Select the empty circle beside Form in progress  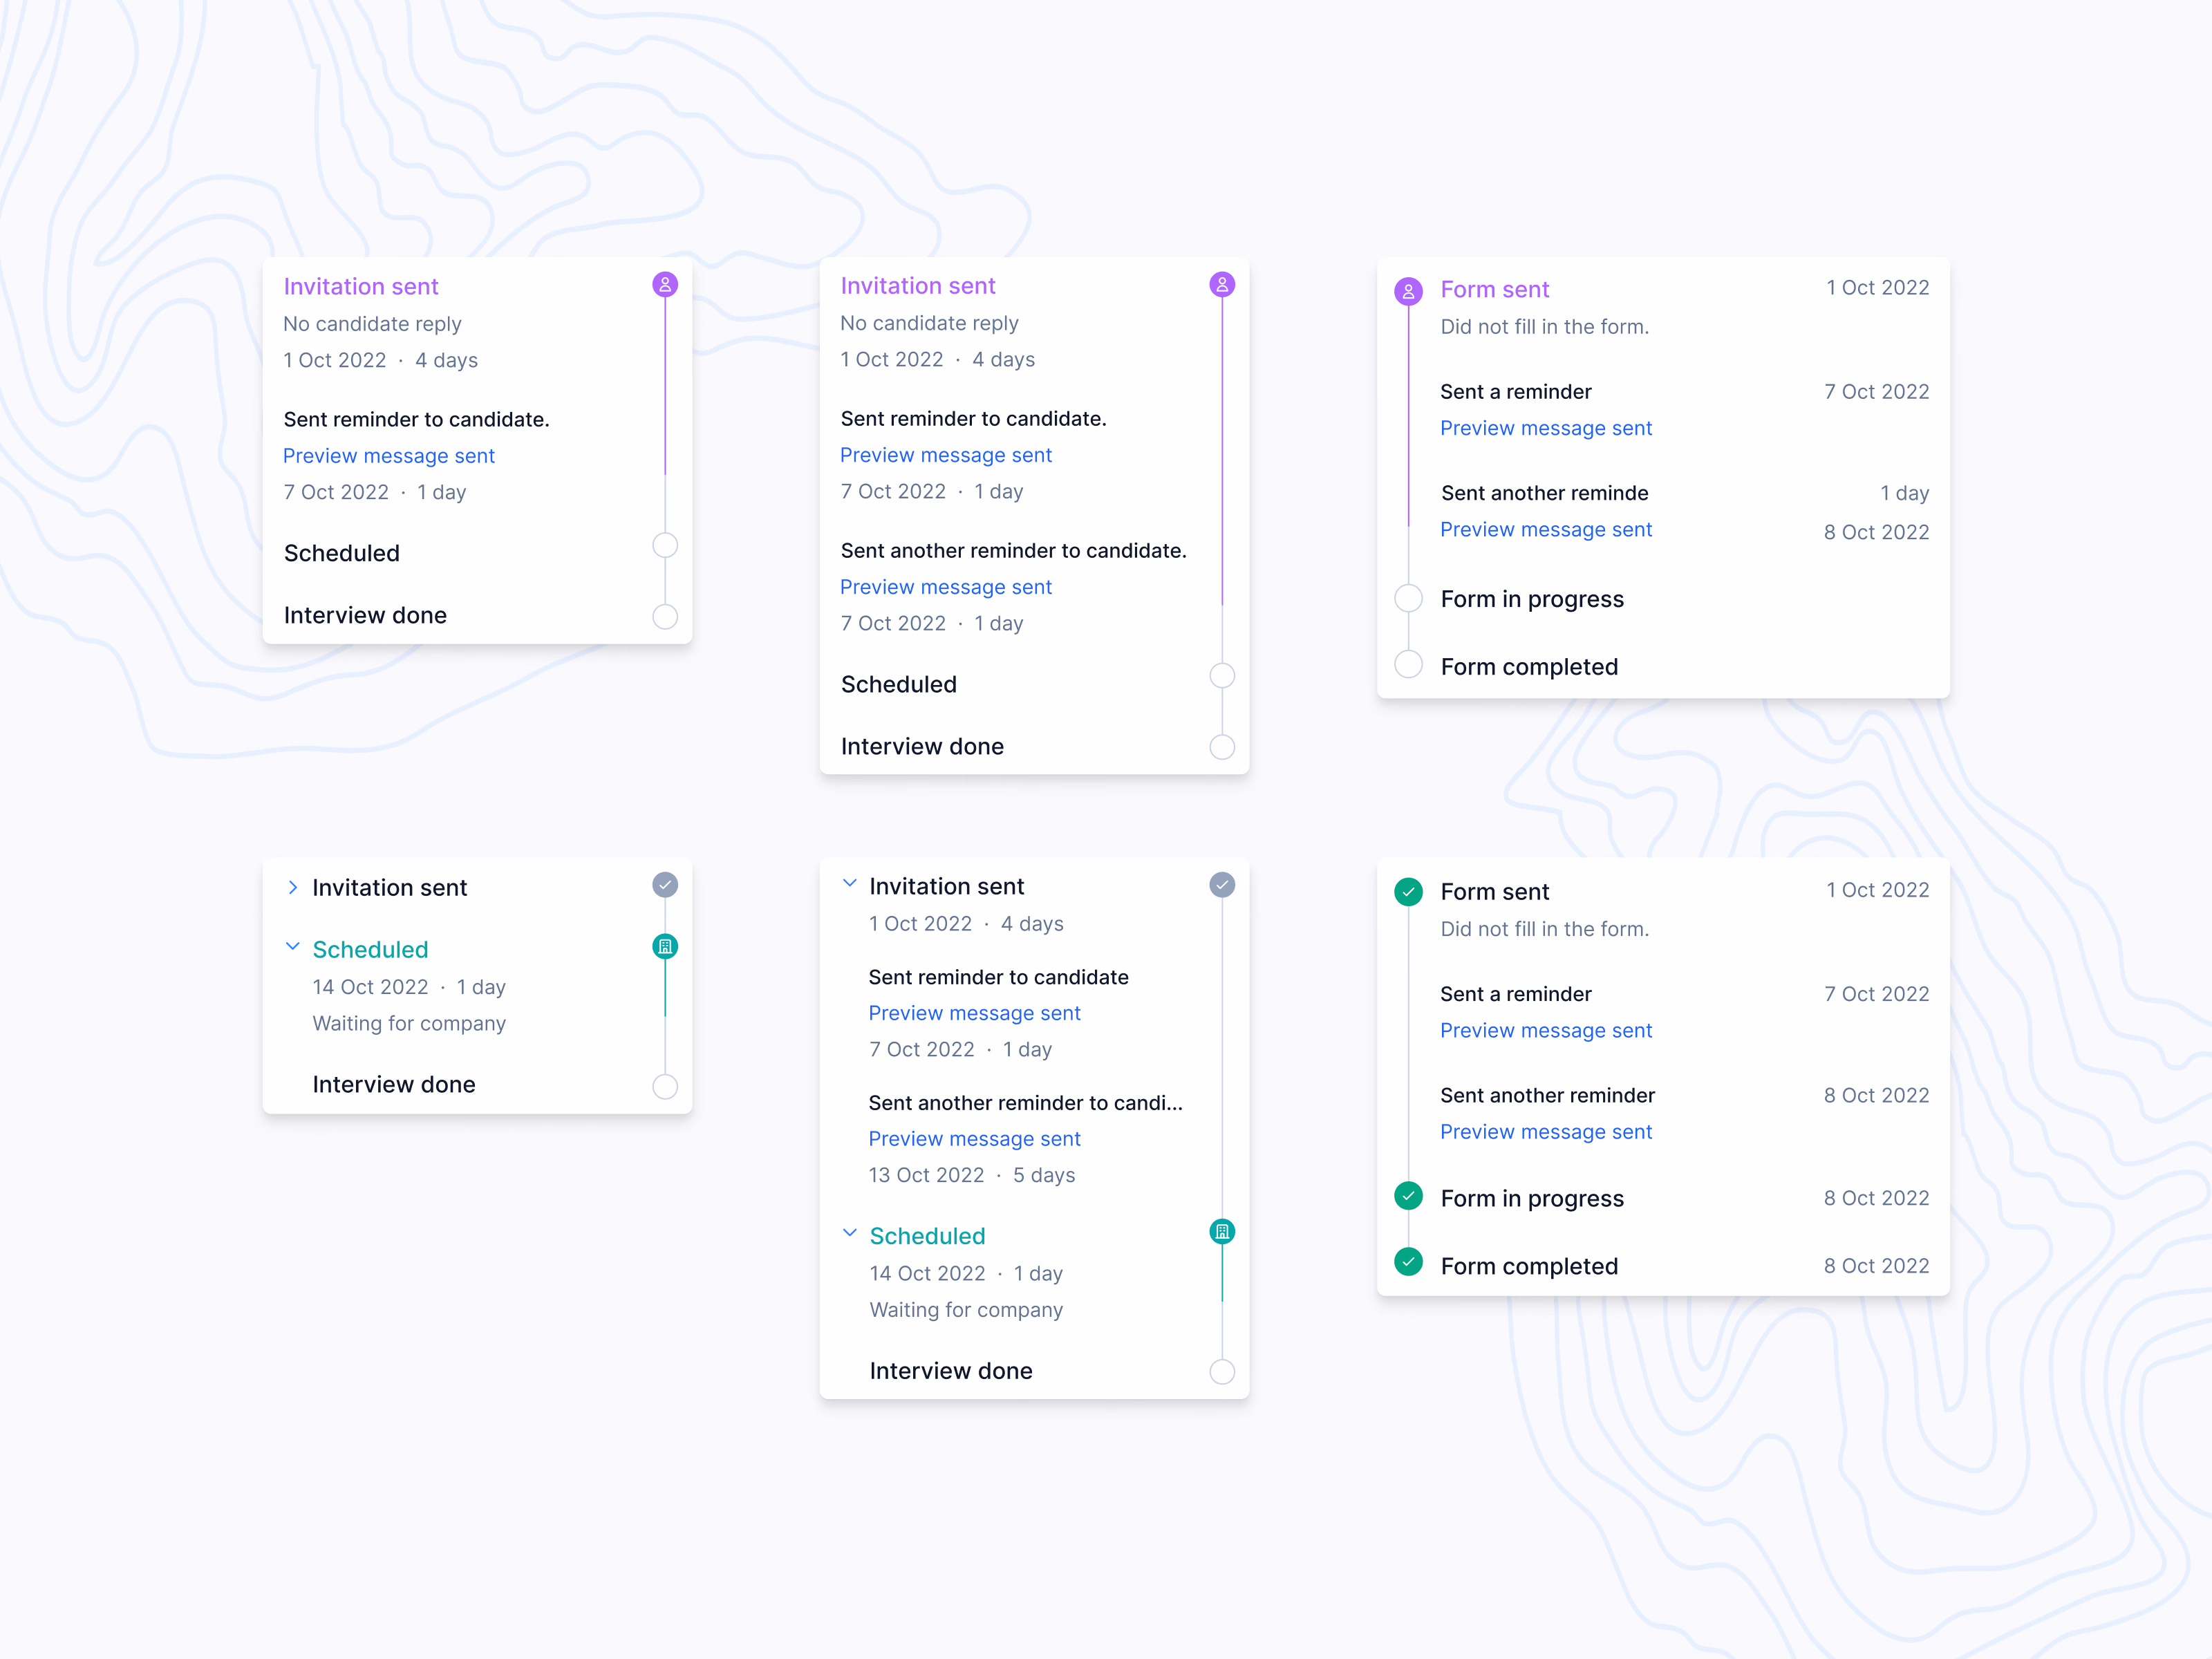[x=1408, y=598]
